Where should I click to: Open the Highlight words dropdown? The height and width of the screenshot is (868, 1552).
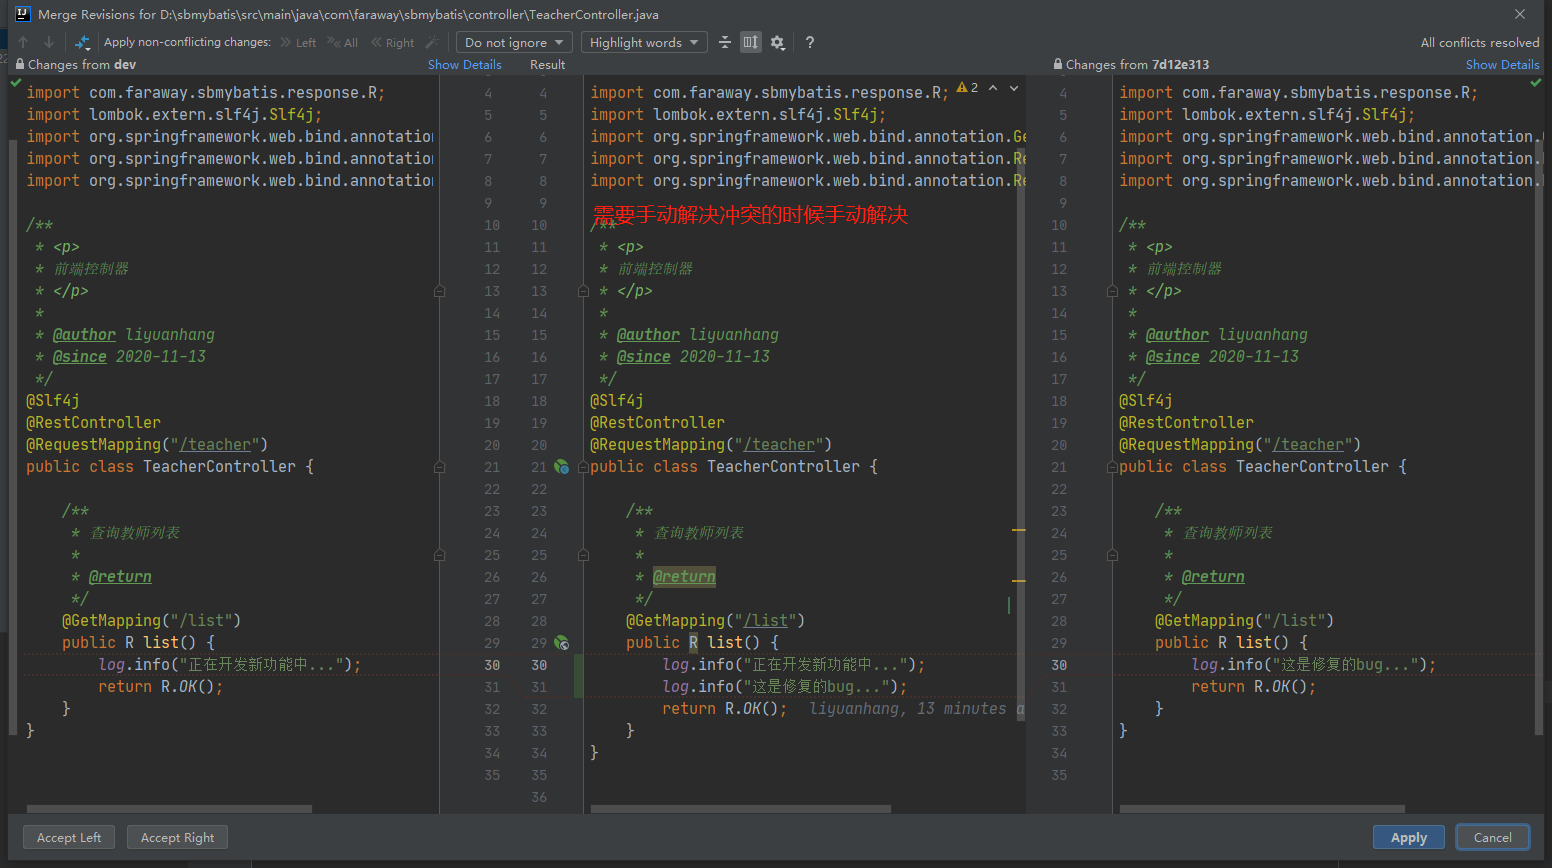point(644,42)
